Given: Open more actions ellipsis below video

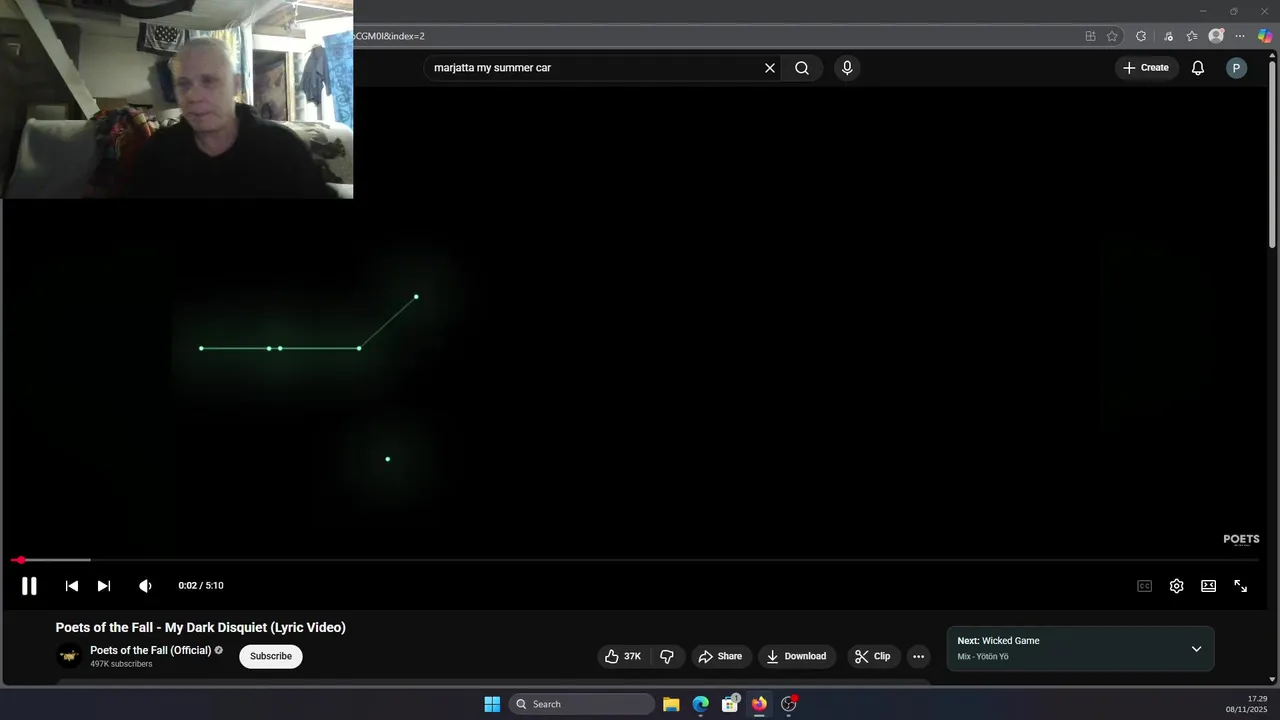Looking at the screenshot, I should tap(918, 656).
